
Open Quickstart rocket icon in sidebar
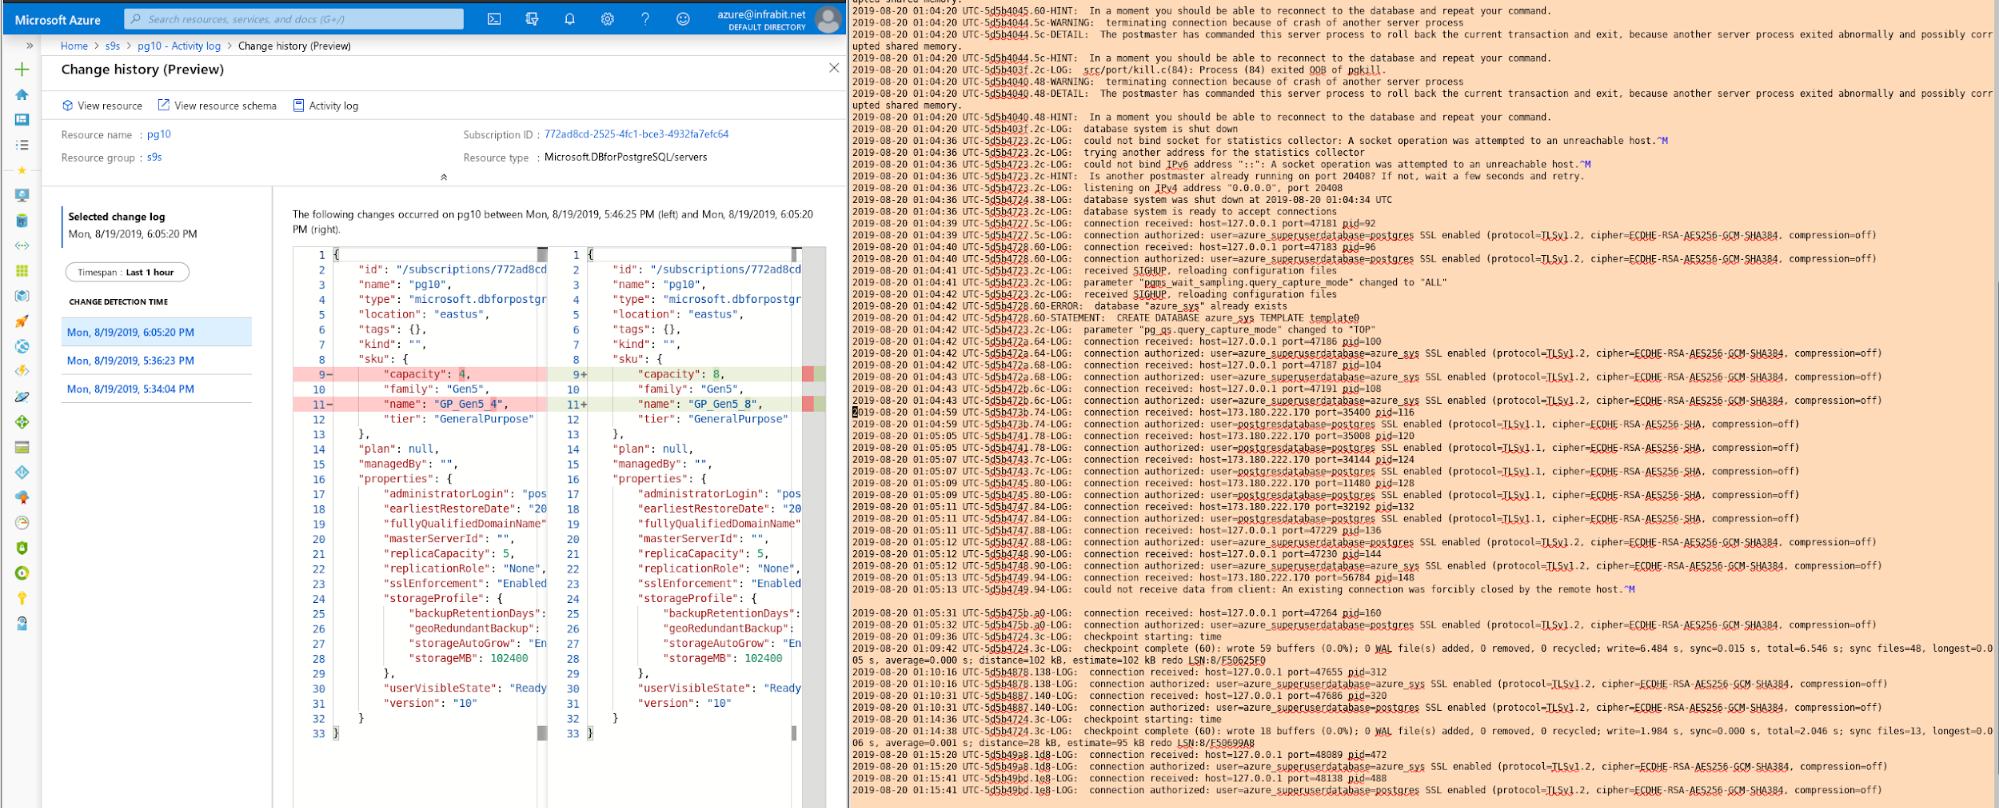point(22,321)
